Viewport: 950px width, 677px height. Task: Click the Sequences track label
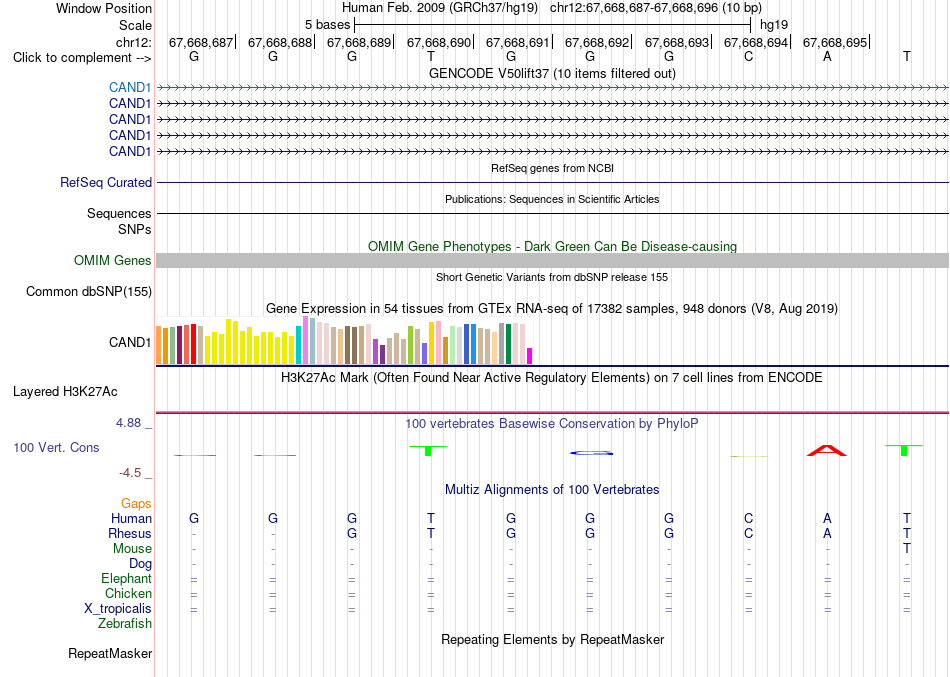click(x=119, y=213)
